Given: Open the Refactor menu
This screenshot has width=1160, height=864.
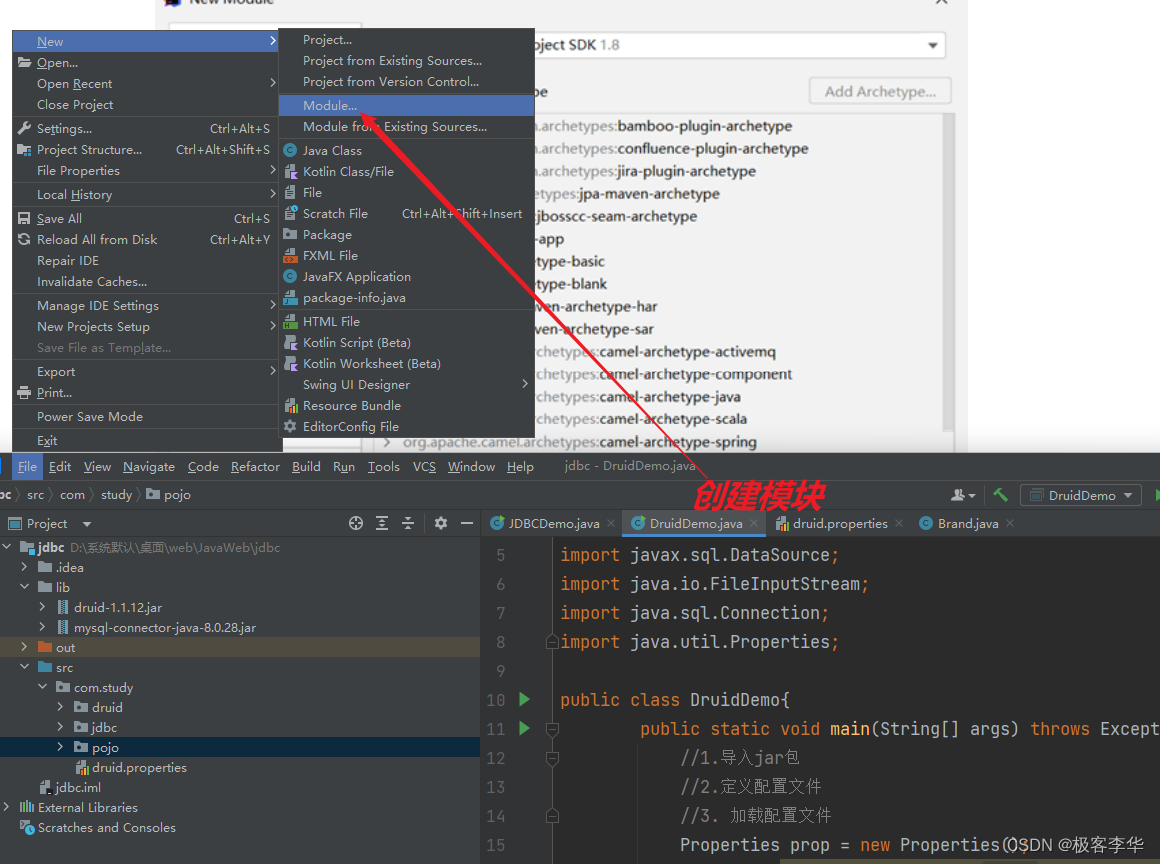Looking at the screenshot, I should [255, 467].
